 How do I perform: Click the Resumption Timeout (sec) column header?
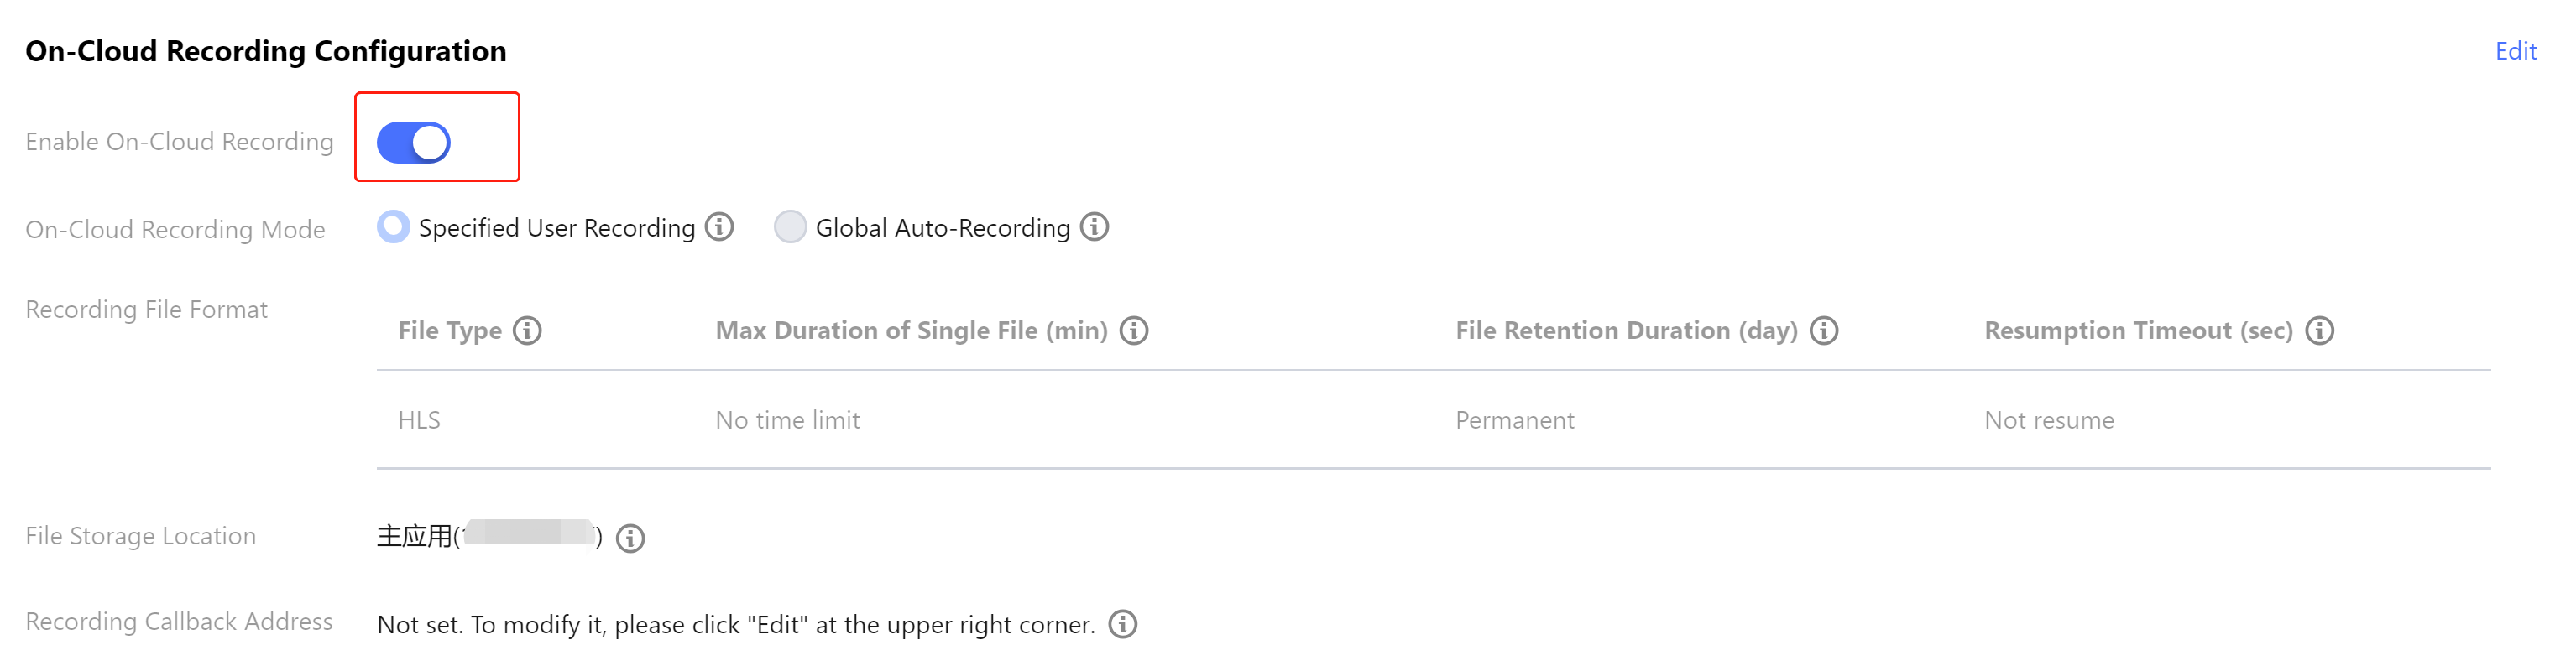[2138, 330]
